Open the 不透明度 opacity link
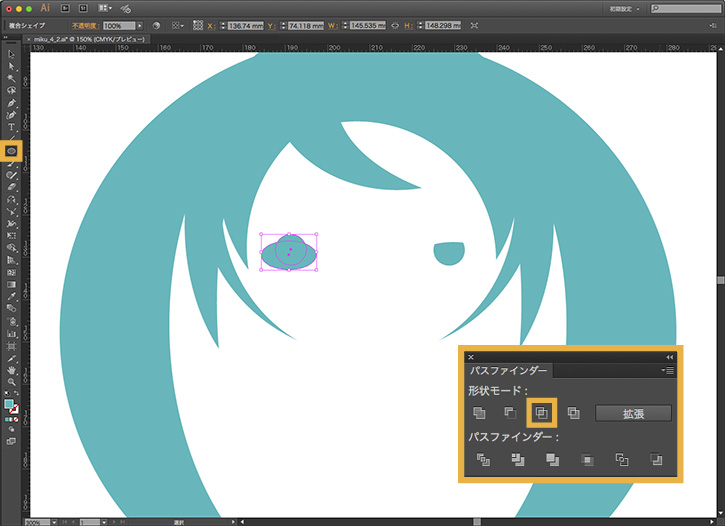Image resolution: width=725 pixels, height=526 pixels. (x=86, y=26)
